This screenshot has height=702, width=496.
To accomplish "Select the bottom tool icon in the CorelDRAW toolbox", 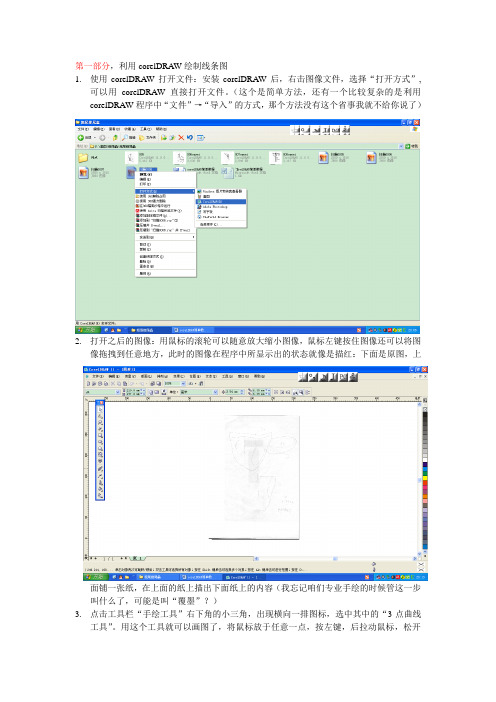I will tap(100, 495).
